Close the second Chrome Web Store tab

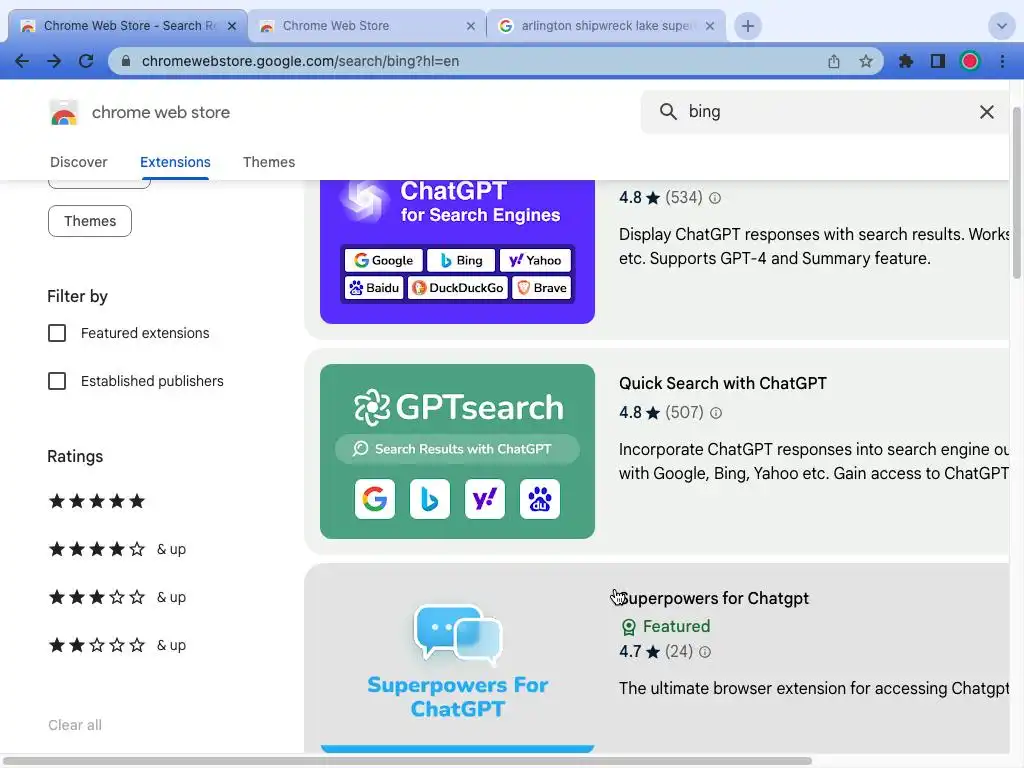[471, 26]
